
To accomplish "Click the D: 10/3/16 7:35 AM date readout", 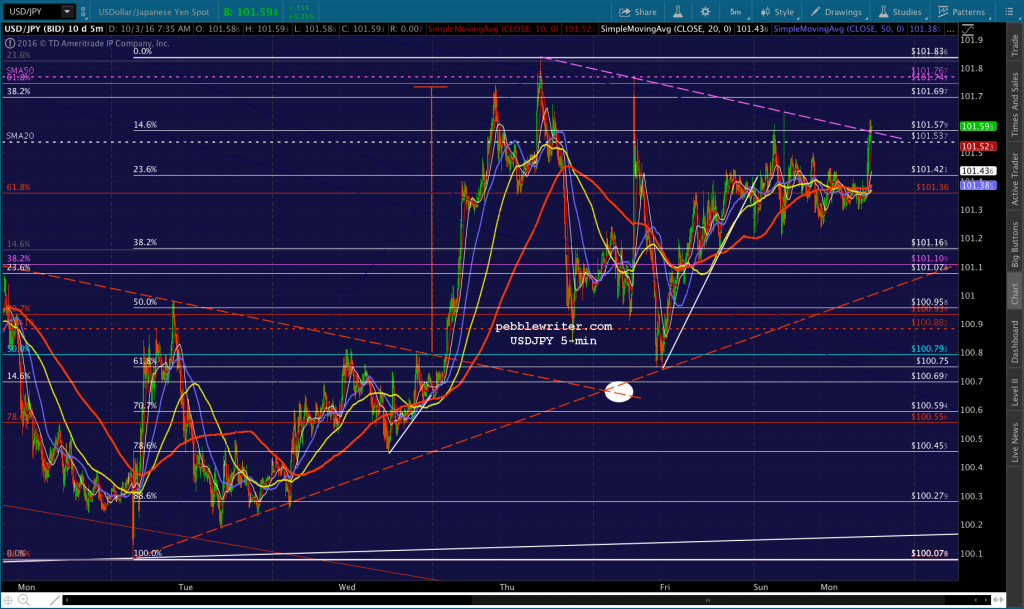I will 150,29.
